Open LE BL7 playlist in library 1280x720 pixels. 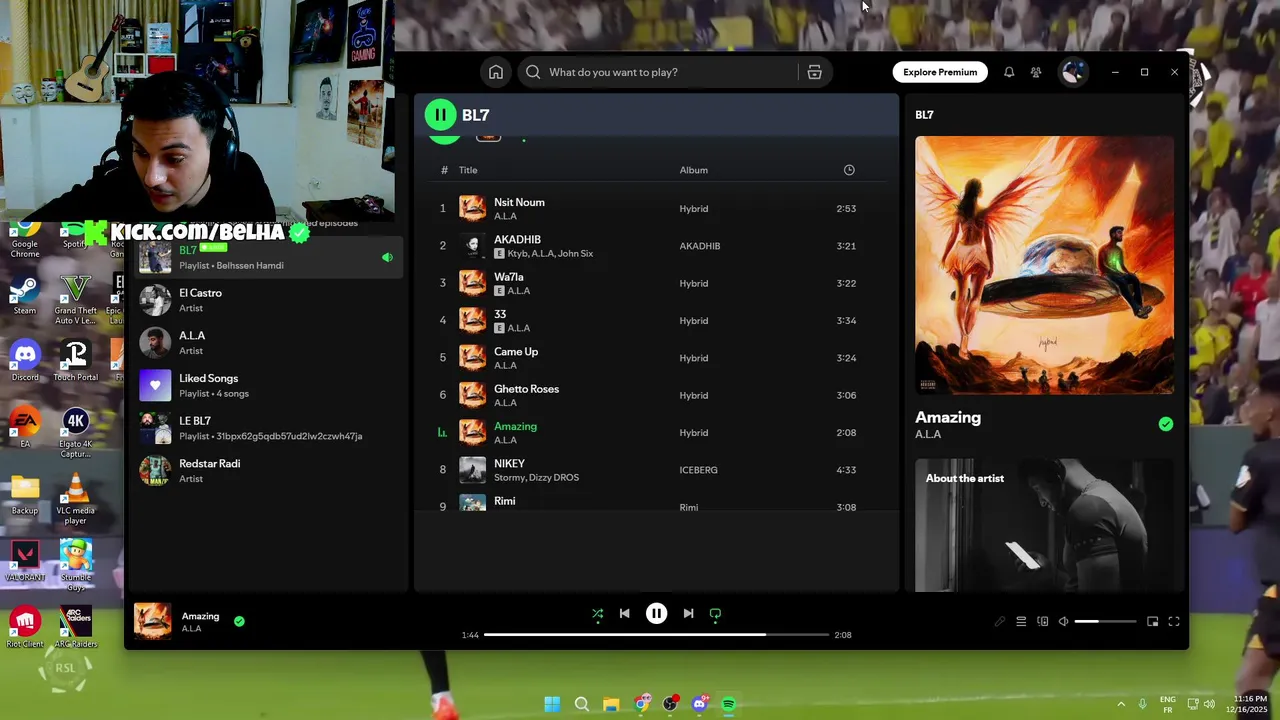tap(268, 428)
